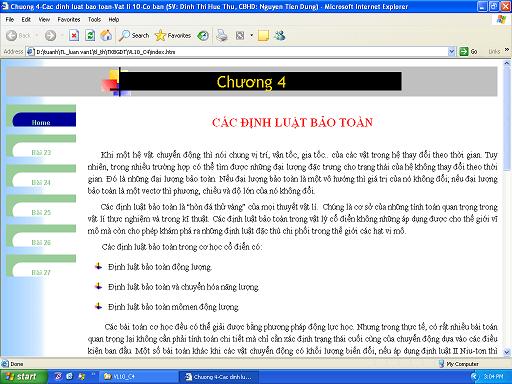The image size is (512, 384).
Task: Click the Done status bar text
Action: (x=17, y=364)
